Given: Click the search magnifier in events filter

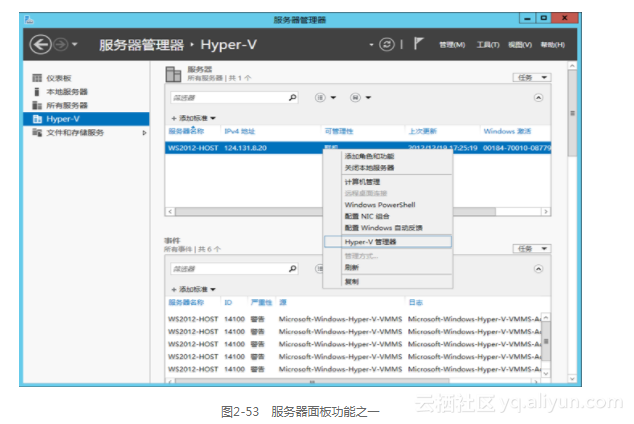Looking at the screenshot, I should pos(292,269).
